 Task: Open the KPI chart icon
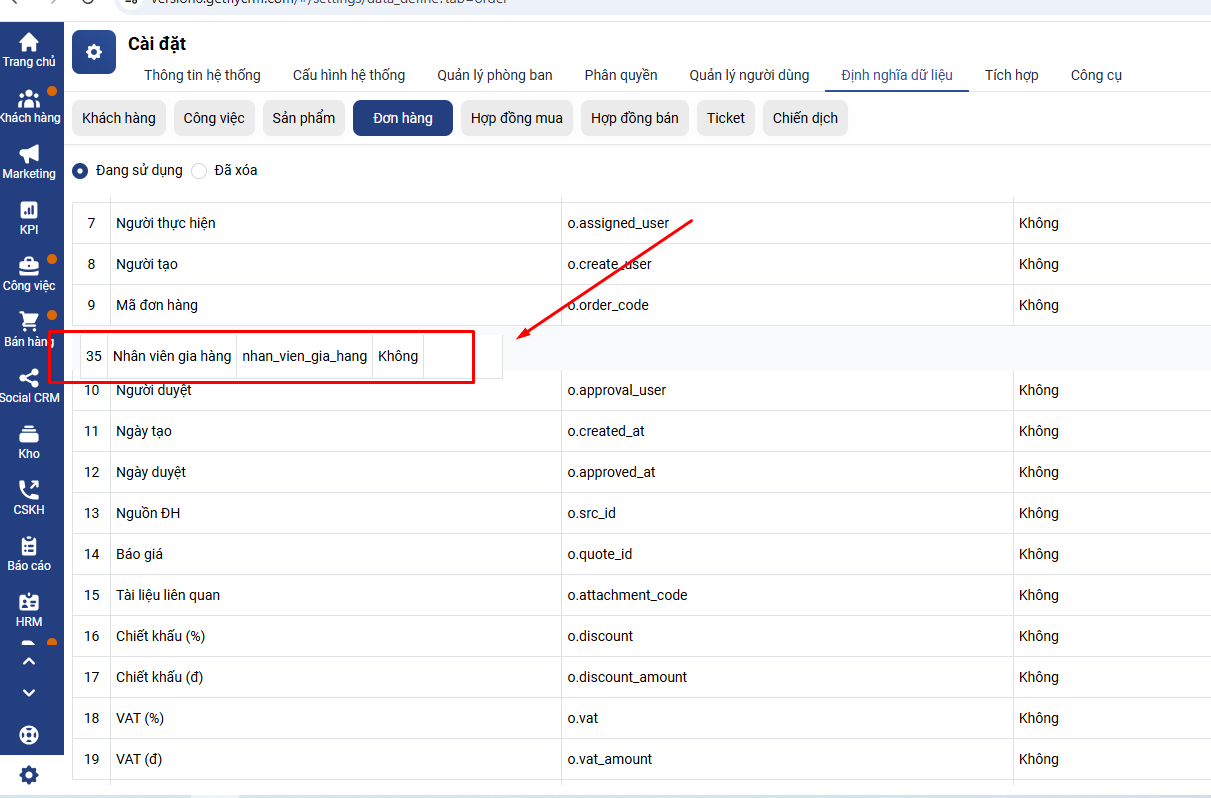(x=29, y=210)
